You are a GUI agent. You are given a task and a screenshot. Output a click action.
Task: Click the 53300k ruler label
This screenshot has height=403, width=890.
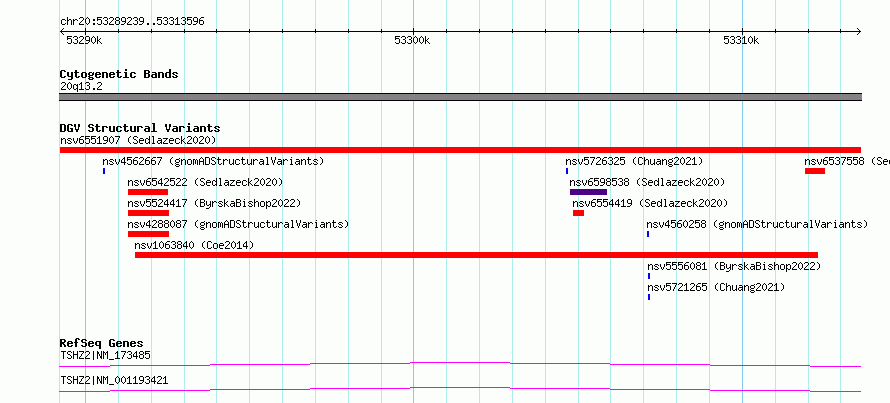coord(412,41)
